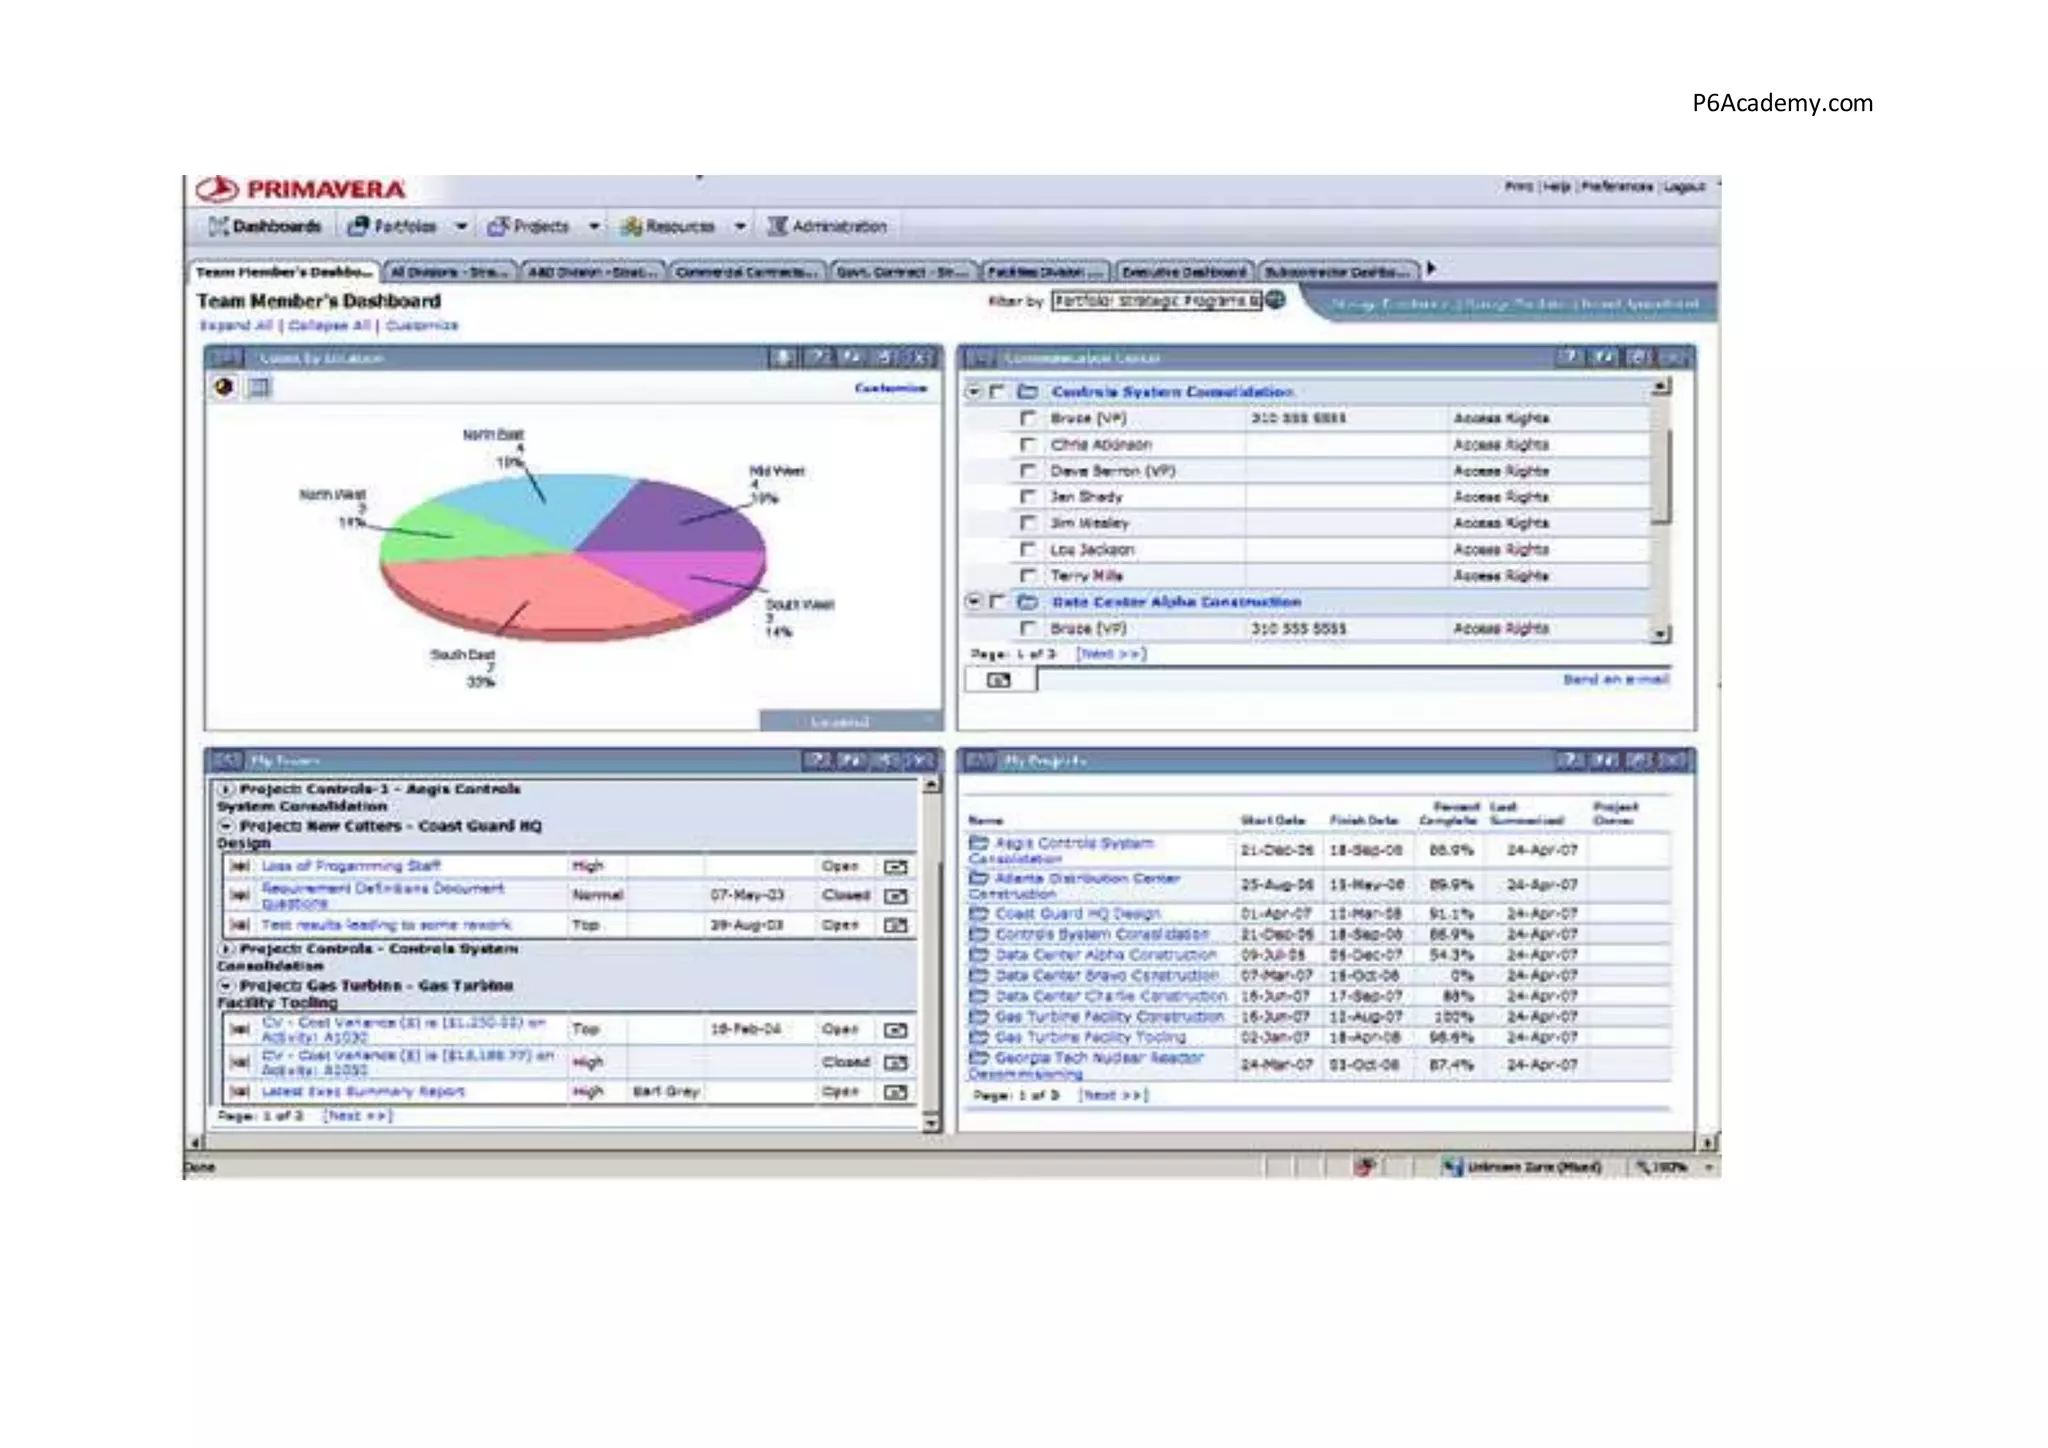
Task: Switch to table view icon in chart panel
Action: [x=259, y=387]
